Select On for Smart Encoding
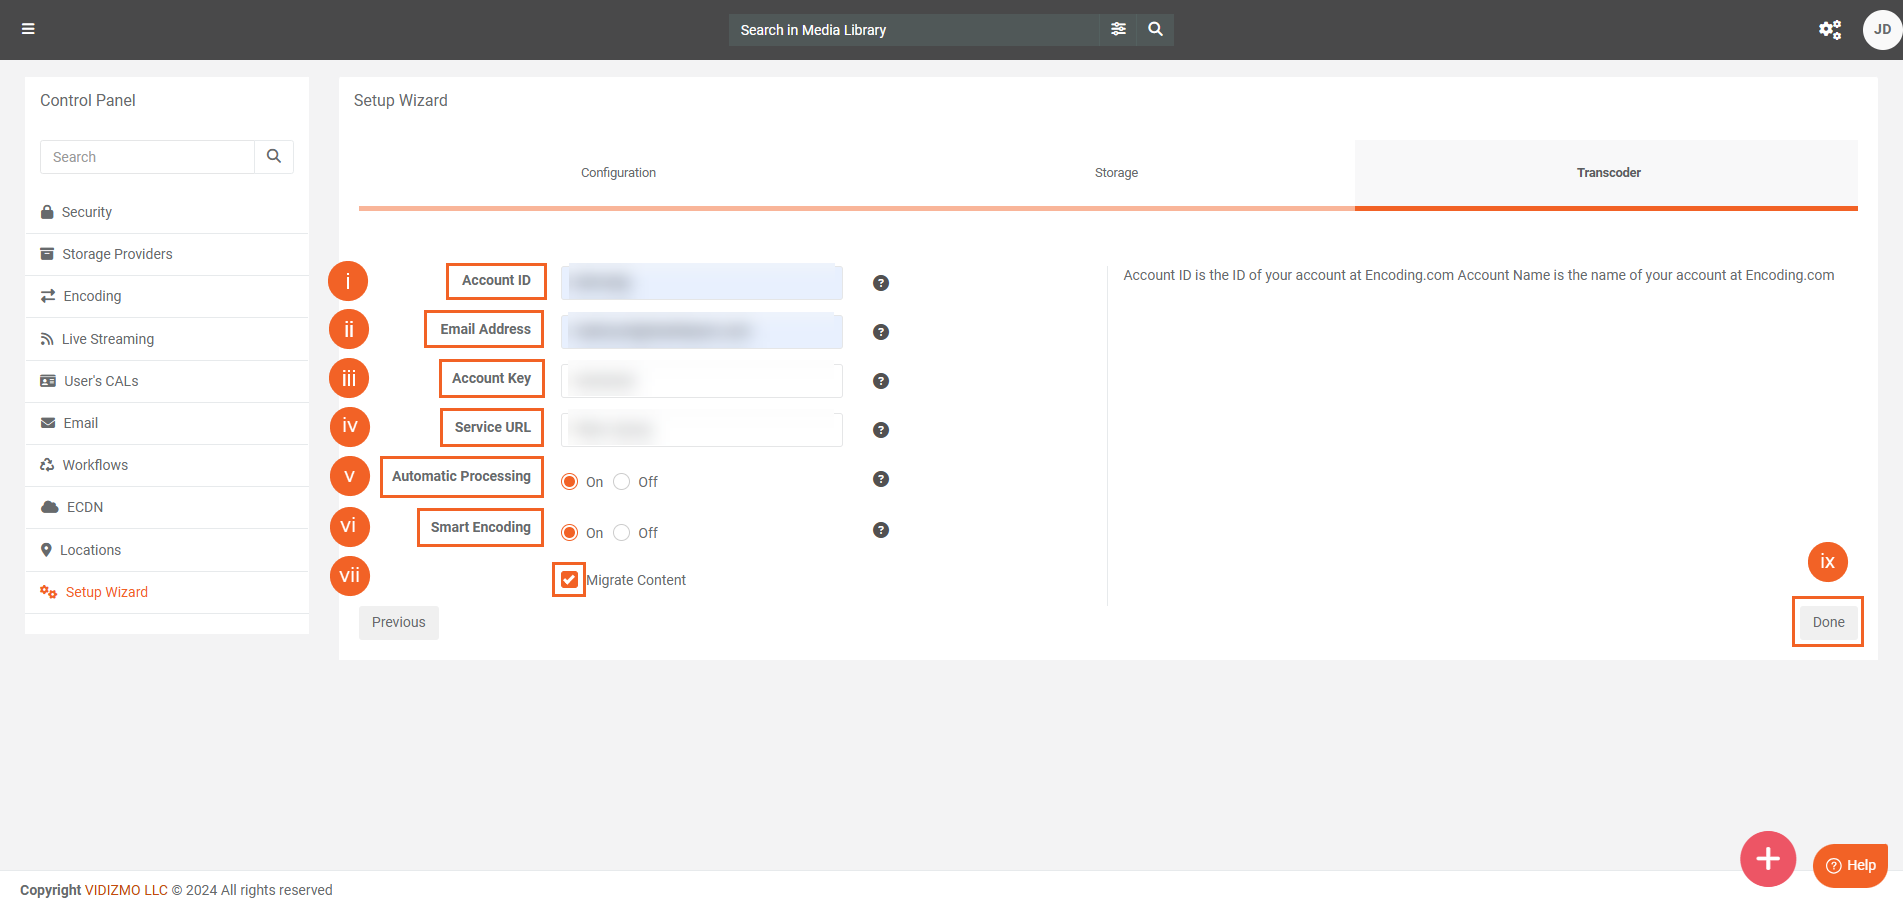 pyautogui.click(x=570, y=533)
